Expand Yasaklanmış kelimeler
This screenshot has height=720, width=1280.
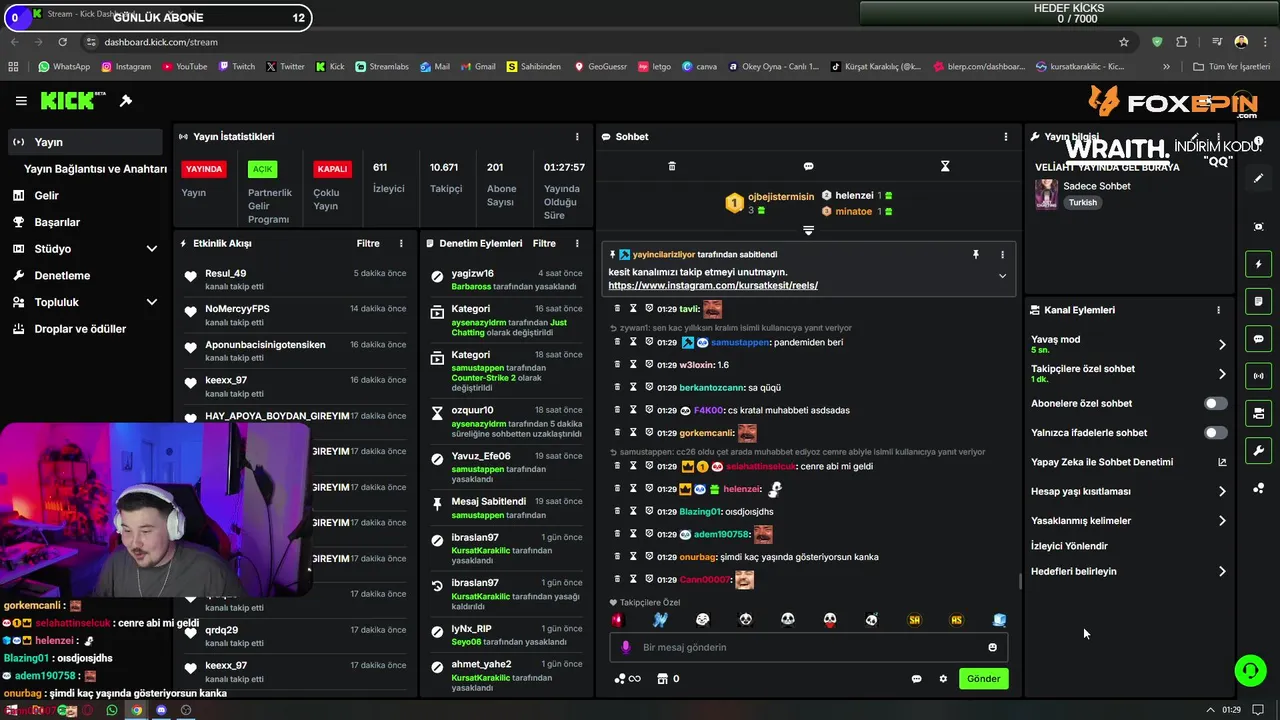click(x=1221, y=521)
